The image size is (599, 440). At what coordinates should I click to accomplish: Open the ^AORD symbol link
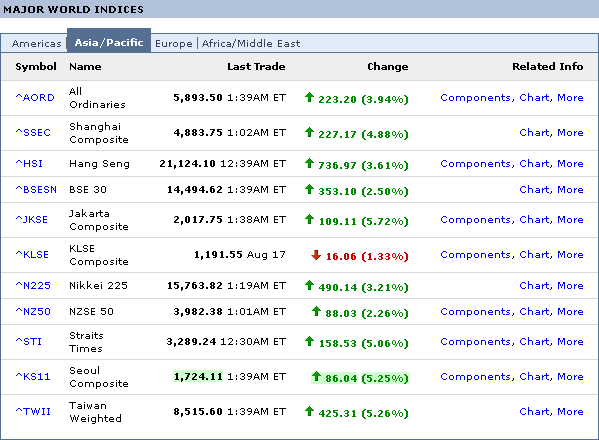(x=35, y=98)
